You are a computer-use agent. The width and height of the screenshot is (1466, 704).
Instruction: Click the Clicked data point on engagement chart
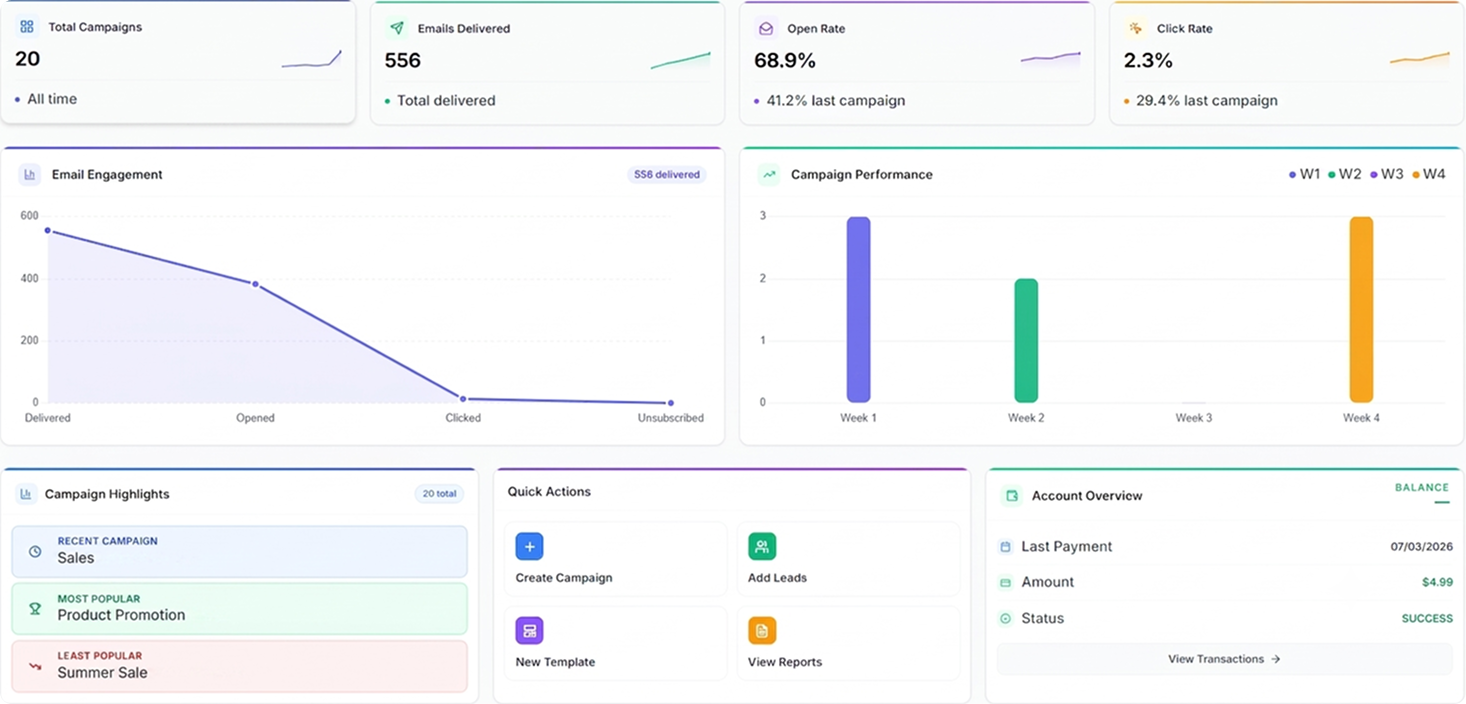[x=463, y=399]
